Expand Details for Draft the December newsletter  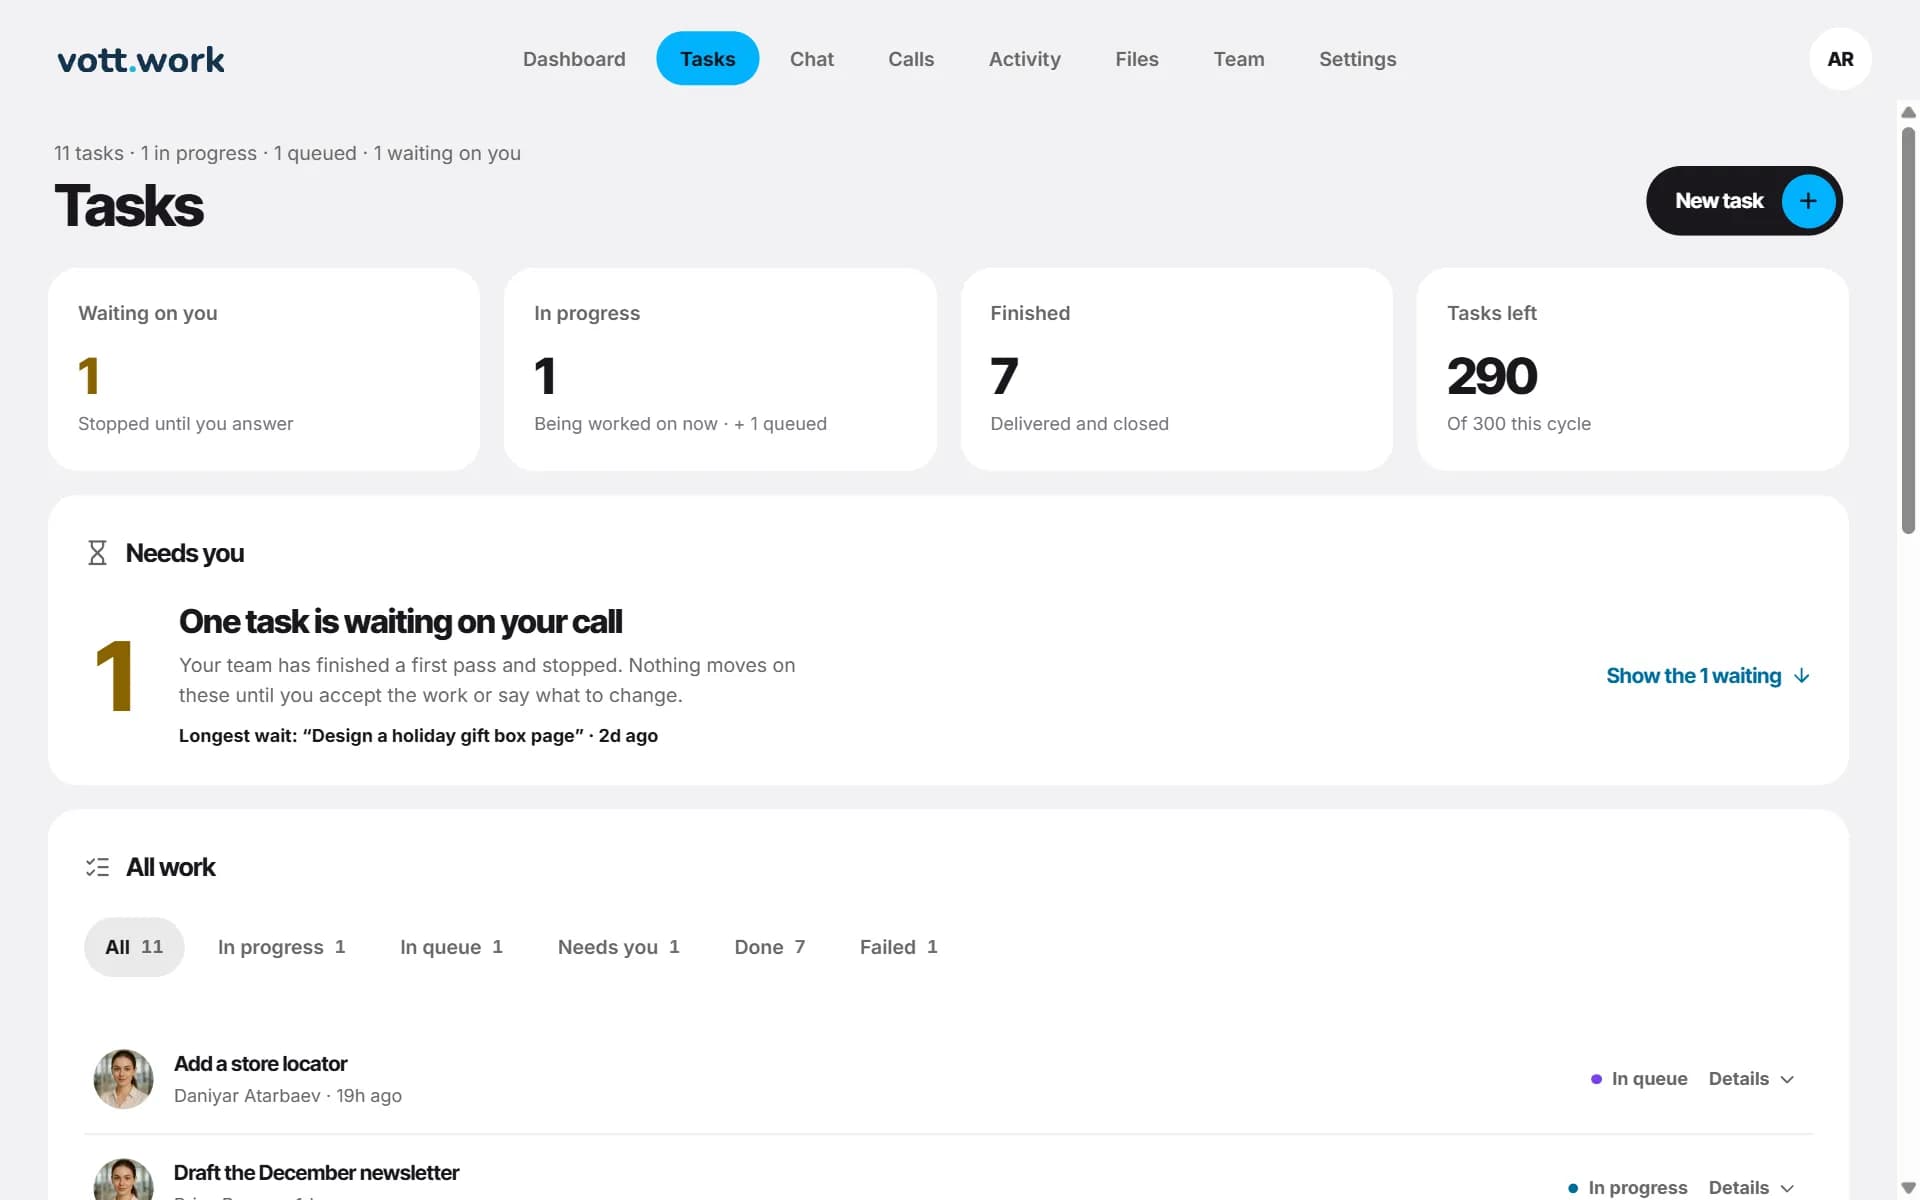click(1751, 1187)
